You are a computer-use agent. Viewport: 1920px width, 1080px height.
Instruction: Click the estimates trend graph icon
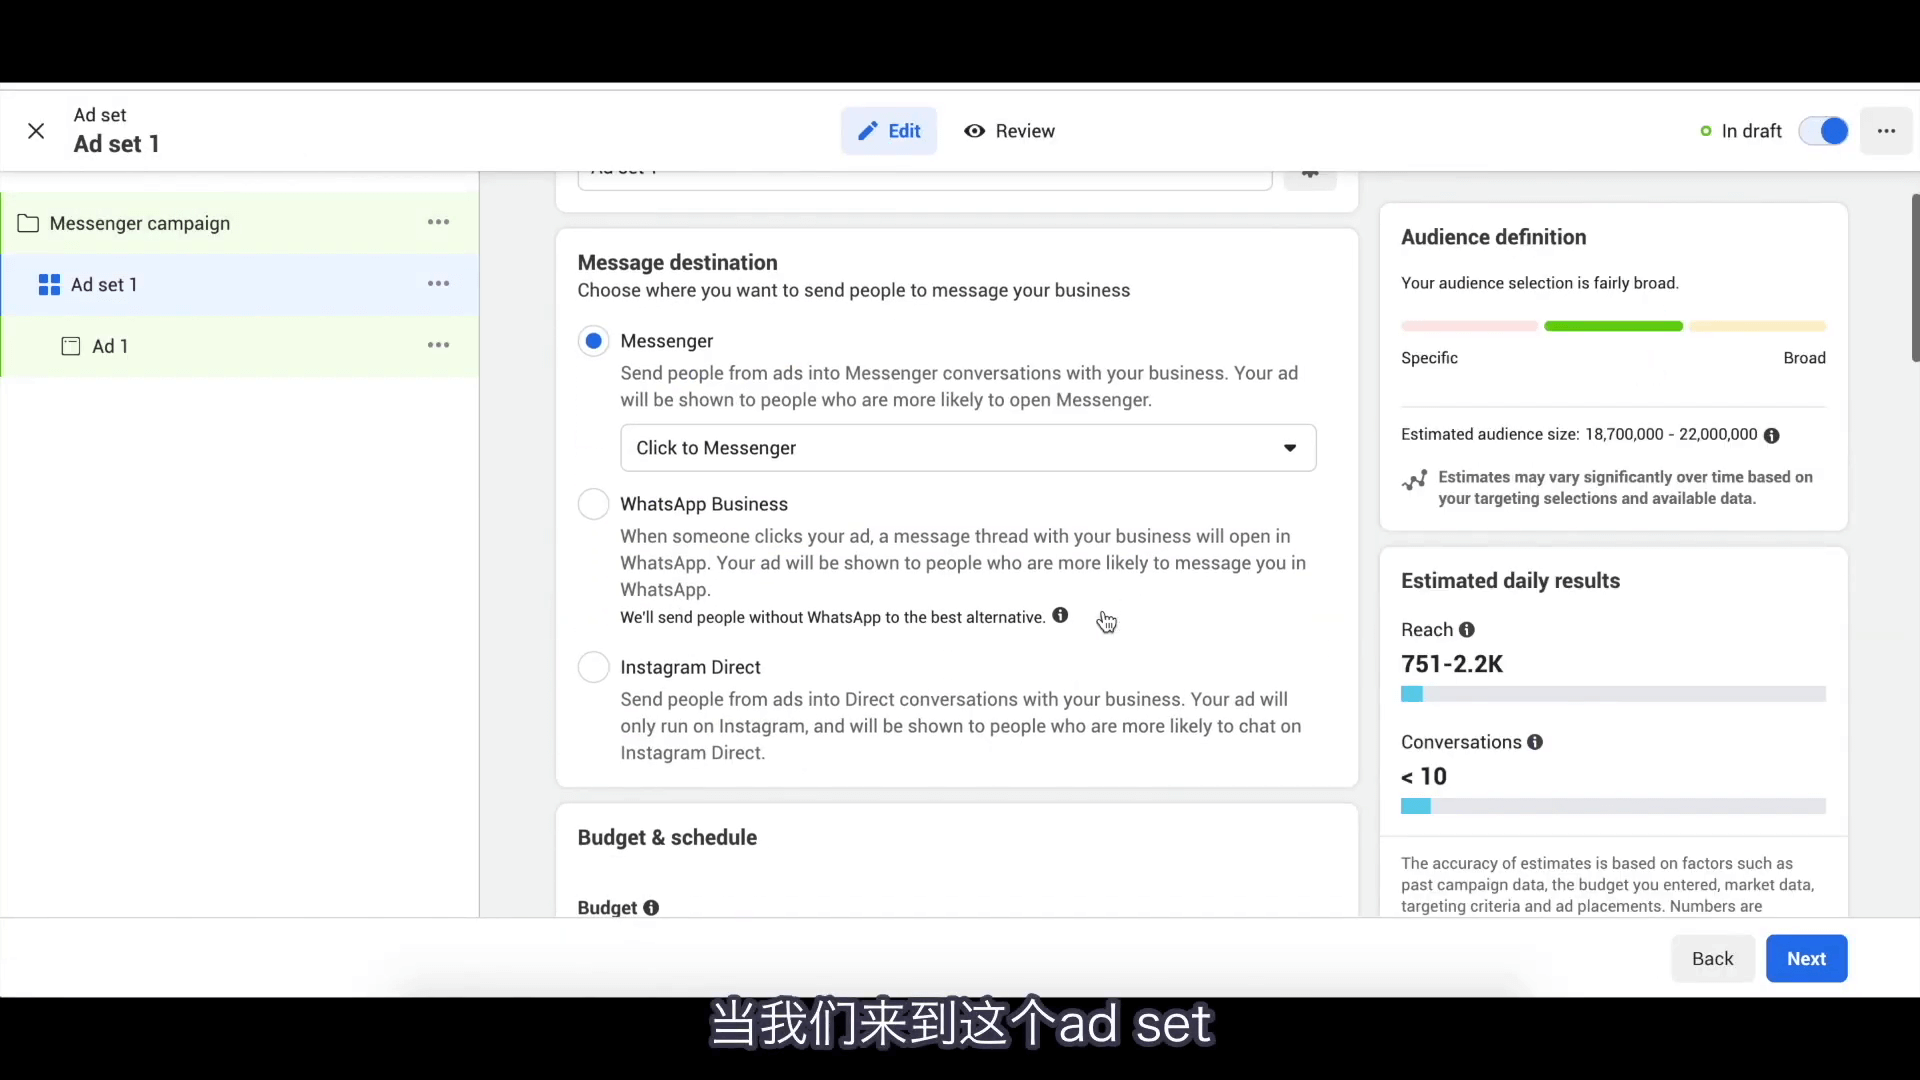coord(1414,481)
